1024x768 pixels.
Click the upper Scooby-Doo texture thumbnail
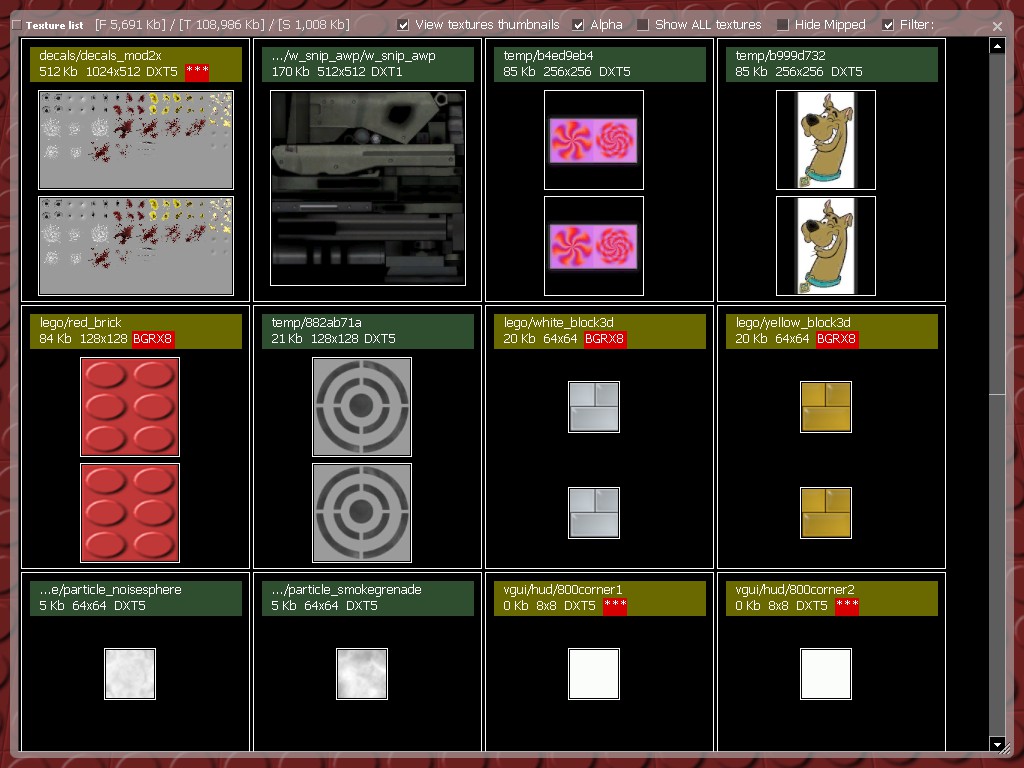tap(825, 140)
